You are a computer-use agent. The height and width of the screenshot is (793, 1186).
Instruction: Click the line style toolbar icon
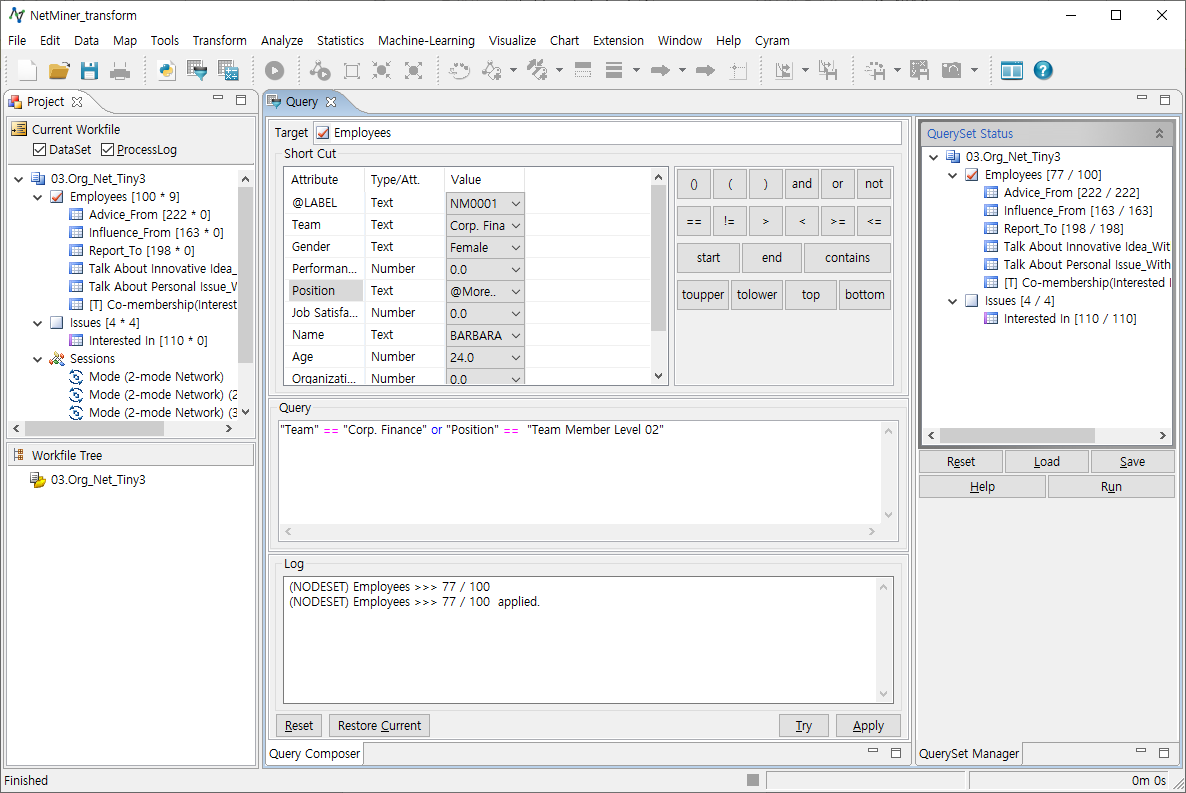(613, 70)
